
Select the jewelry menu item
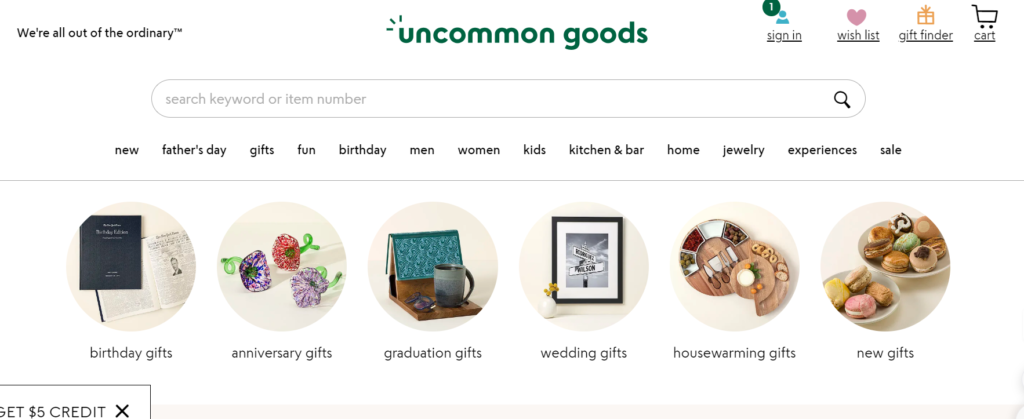pyautogui.click(x=743, y=150)
